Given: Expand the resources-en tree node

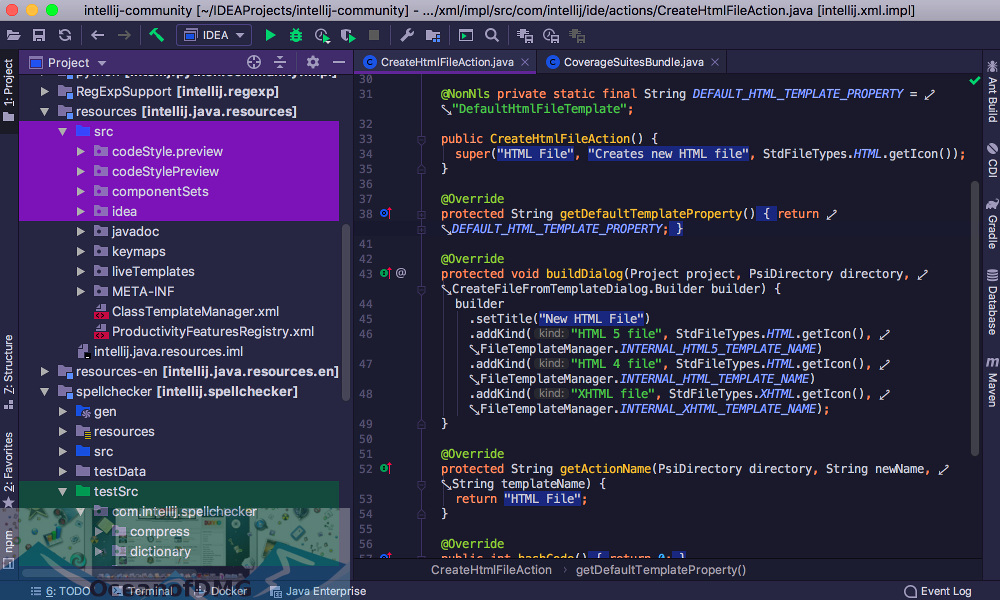Looking at the screenshot, I should pyautogui.click(x=44, y=371).
